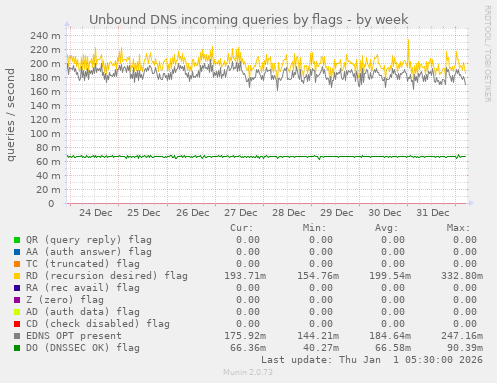Image resolution: width=497 pixels, height=383 pixels.
Task: Click the 'Cur:' column header
Action: click(x=242, y=228)
